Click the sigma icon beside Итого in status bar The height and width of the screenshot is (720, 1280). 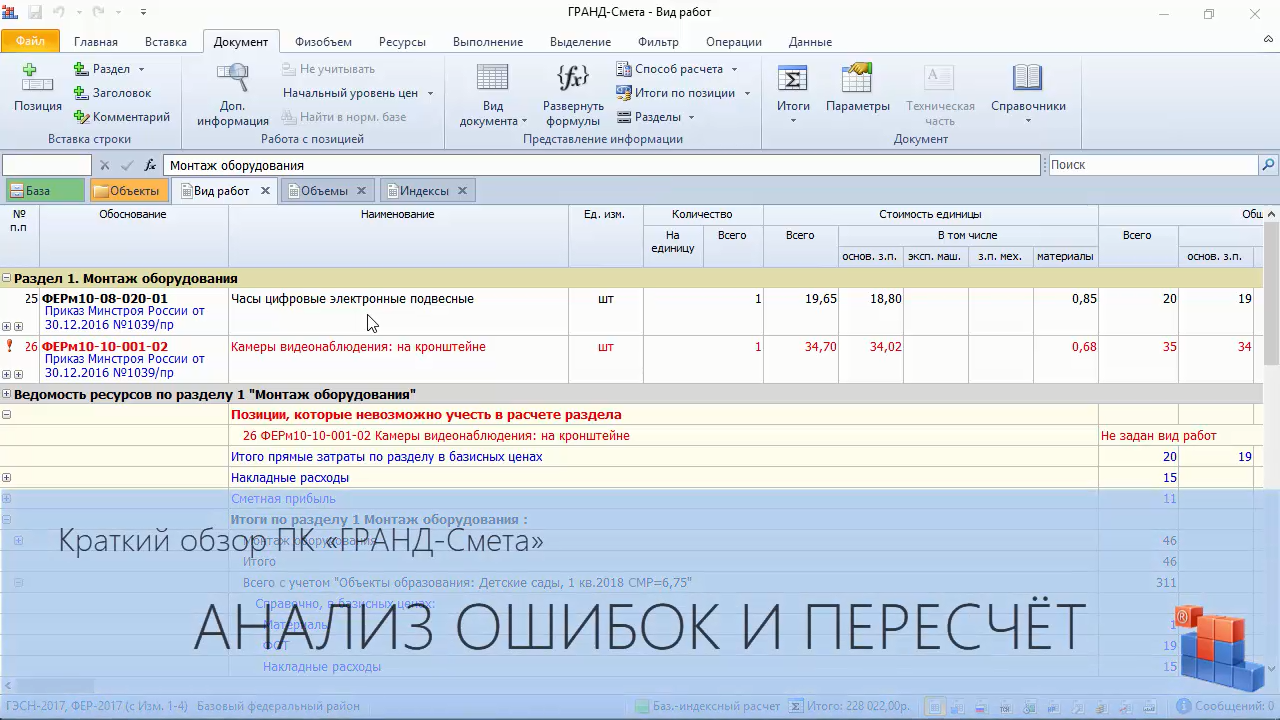(x=795, y=706)
